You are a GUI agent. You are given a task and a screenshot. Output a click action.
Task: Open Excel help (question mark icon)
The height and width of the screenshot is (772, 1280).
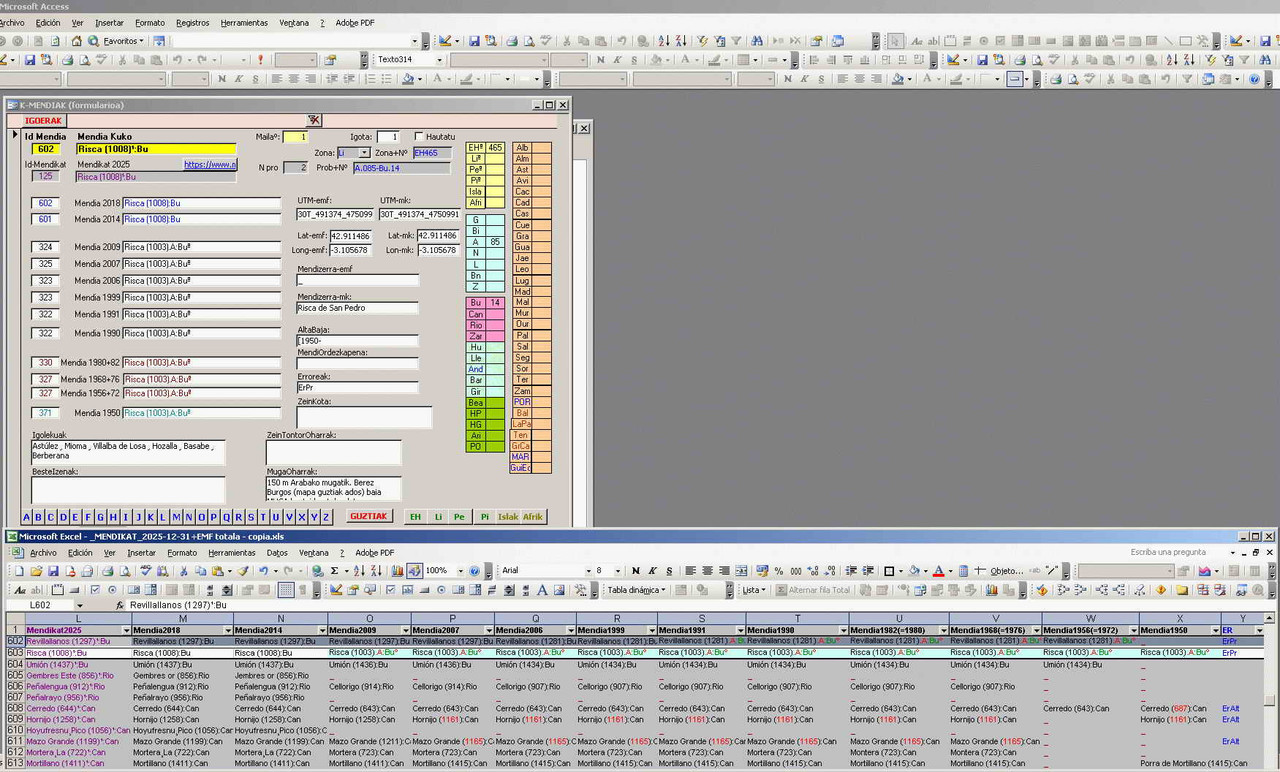(x=475, y=571)
